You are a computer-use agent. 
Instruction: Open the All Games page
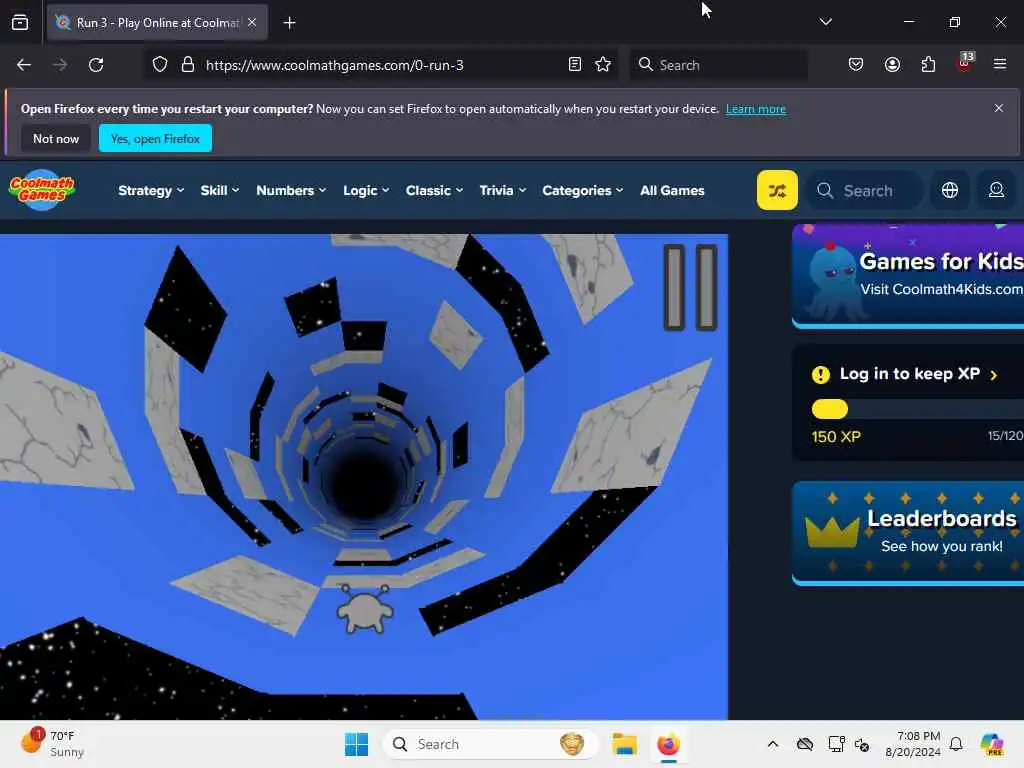tap(672, 191)
